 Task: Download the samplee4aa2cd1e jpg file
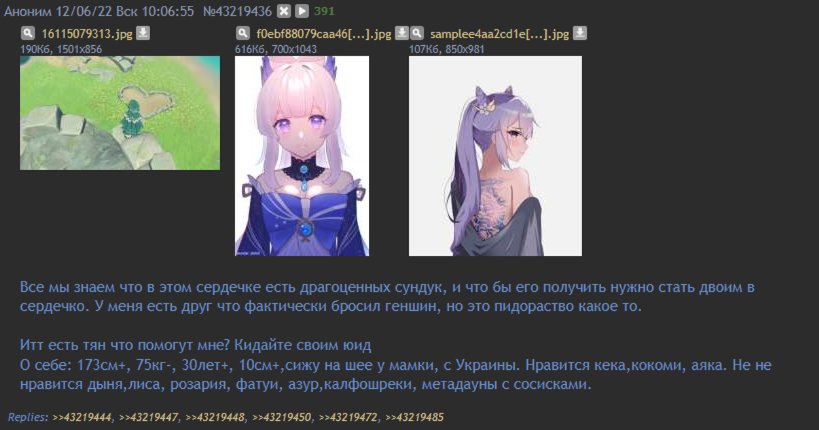coord(580,33)
